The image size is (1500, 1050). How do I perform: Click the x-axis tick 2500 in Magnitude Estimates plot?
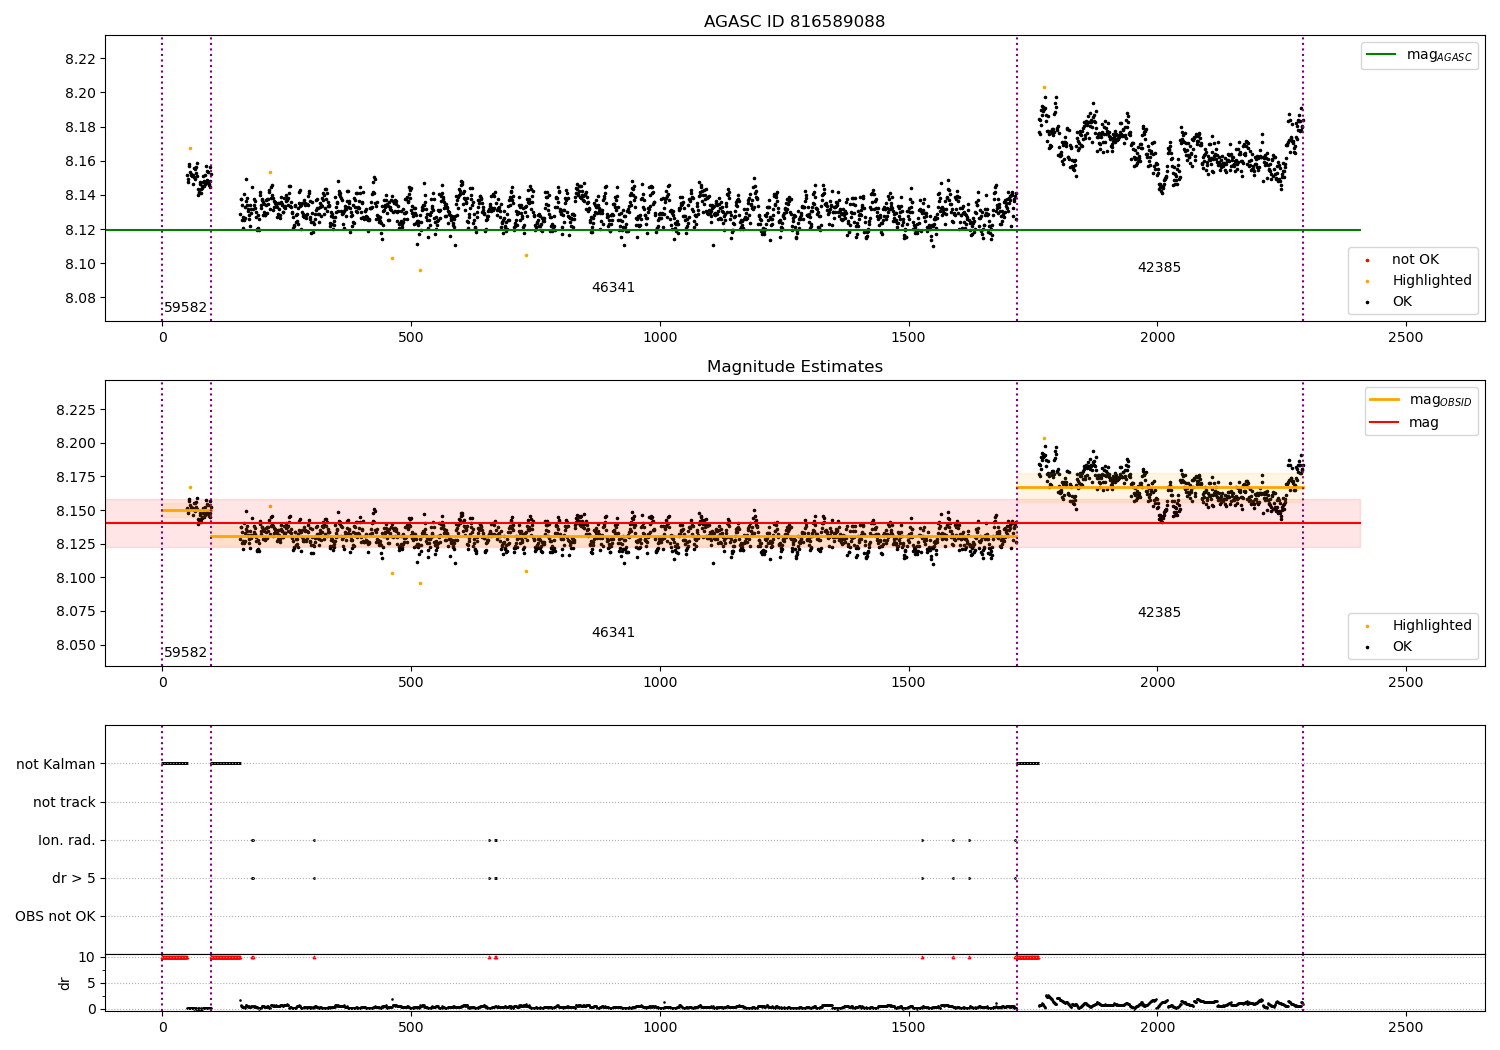[1406, 683]
